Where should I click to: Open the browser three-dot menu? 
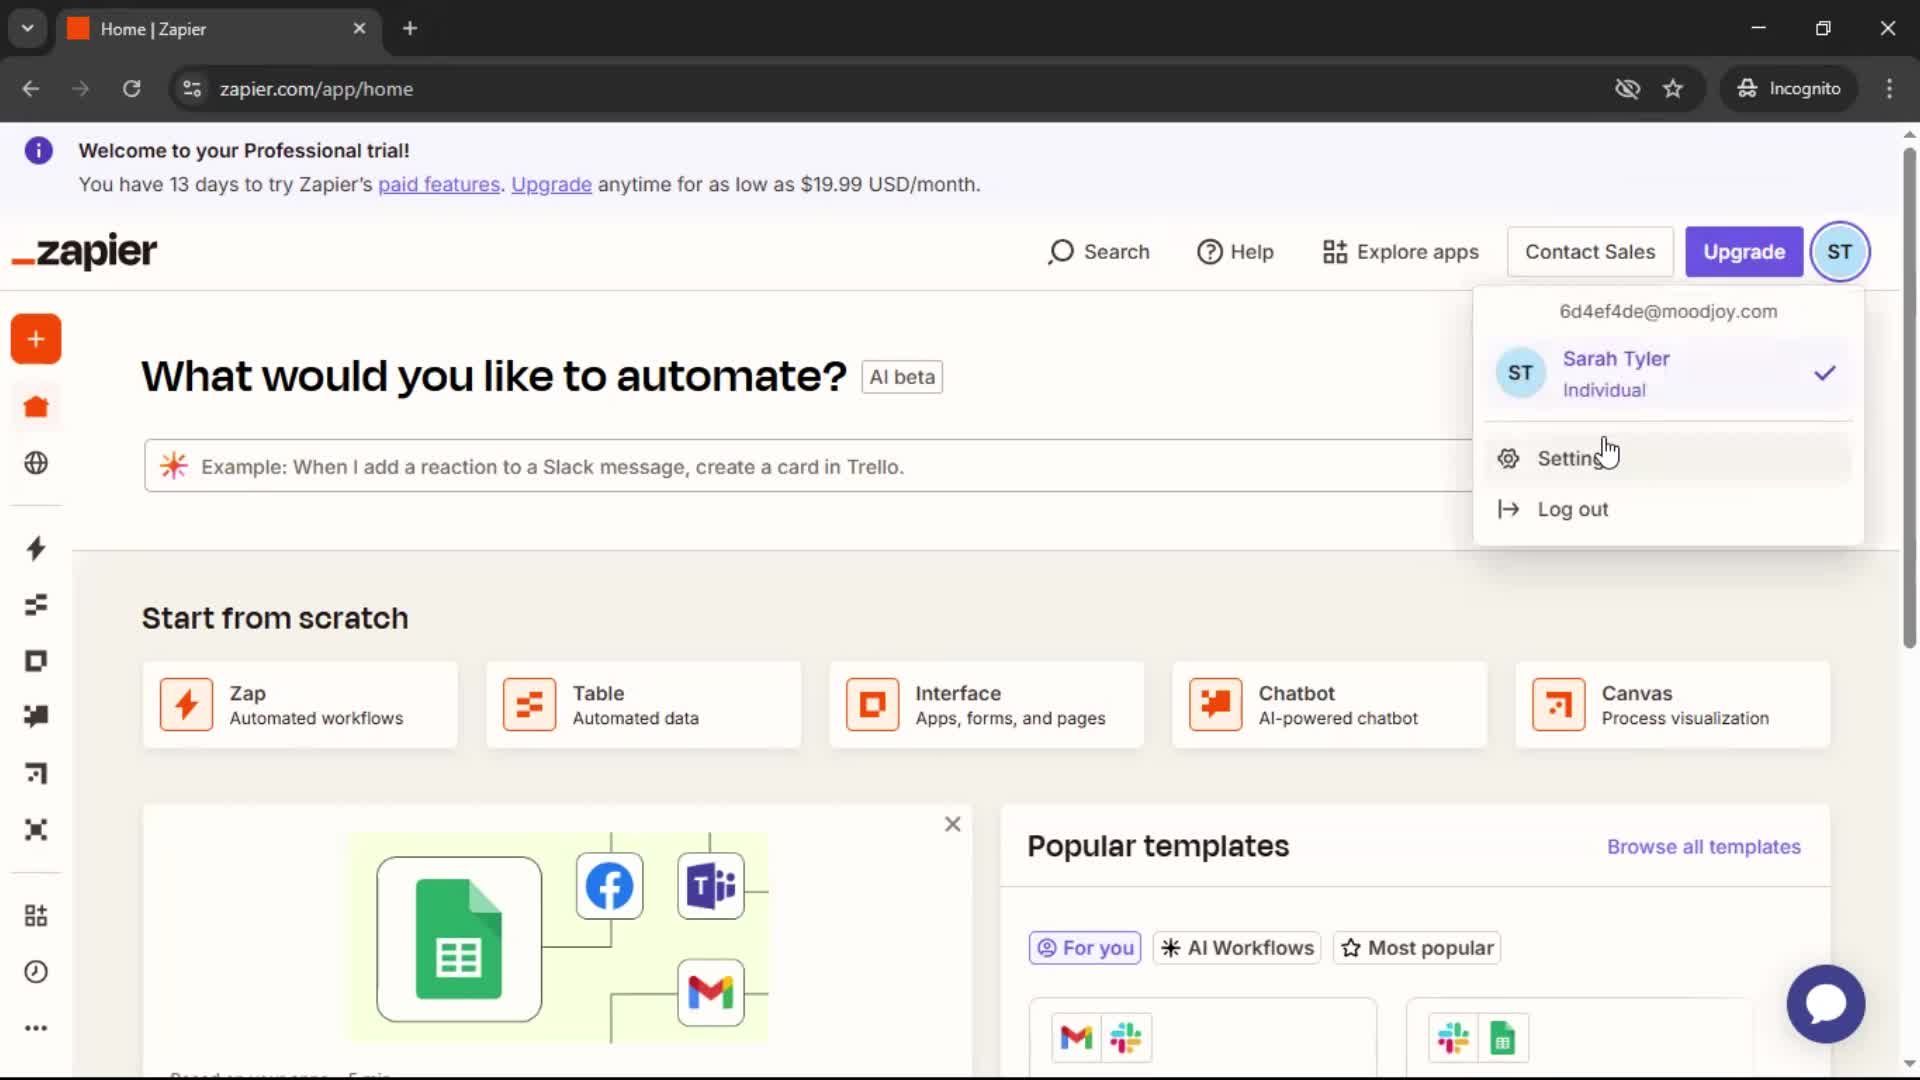tap(1889, 89)
